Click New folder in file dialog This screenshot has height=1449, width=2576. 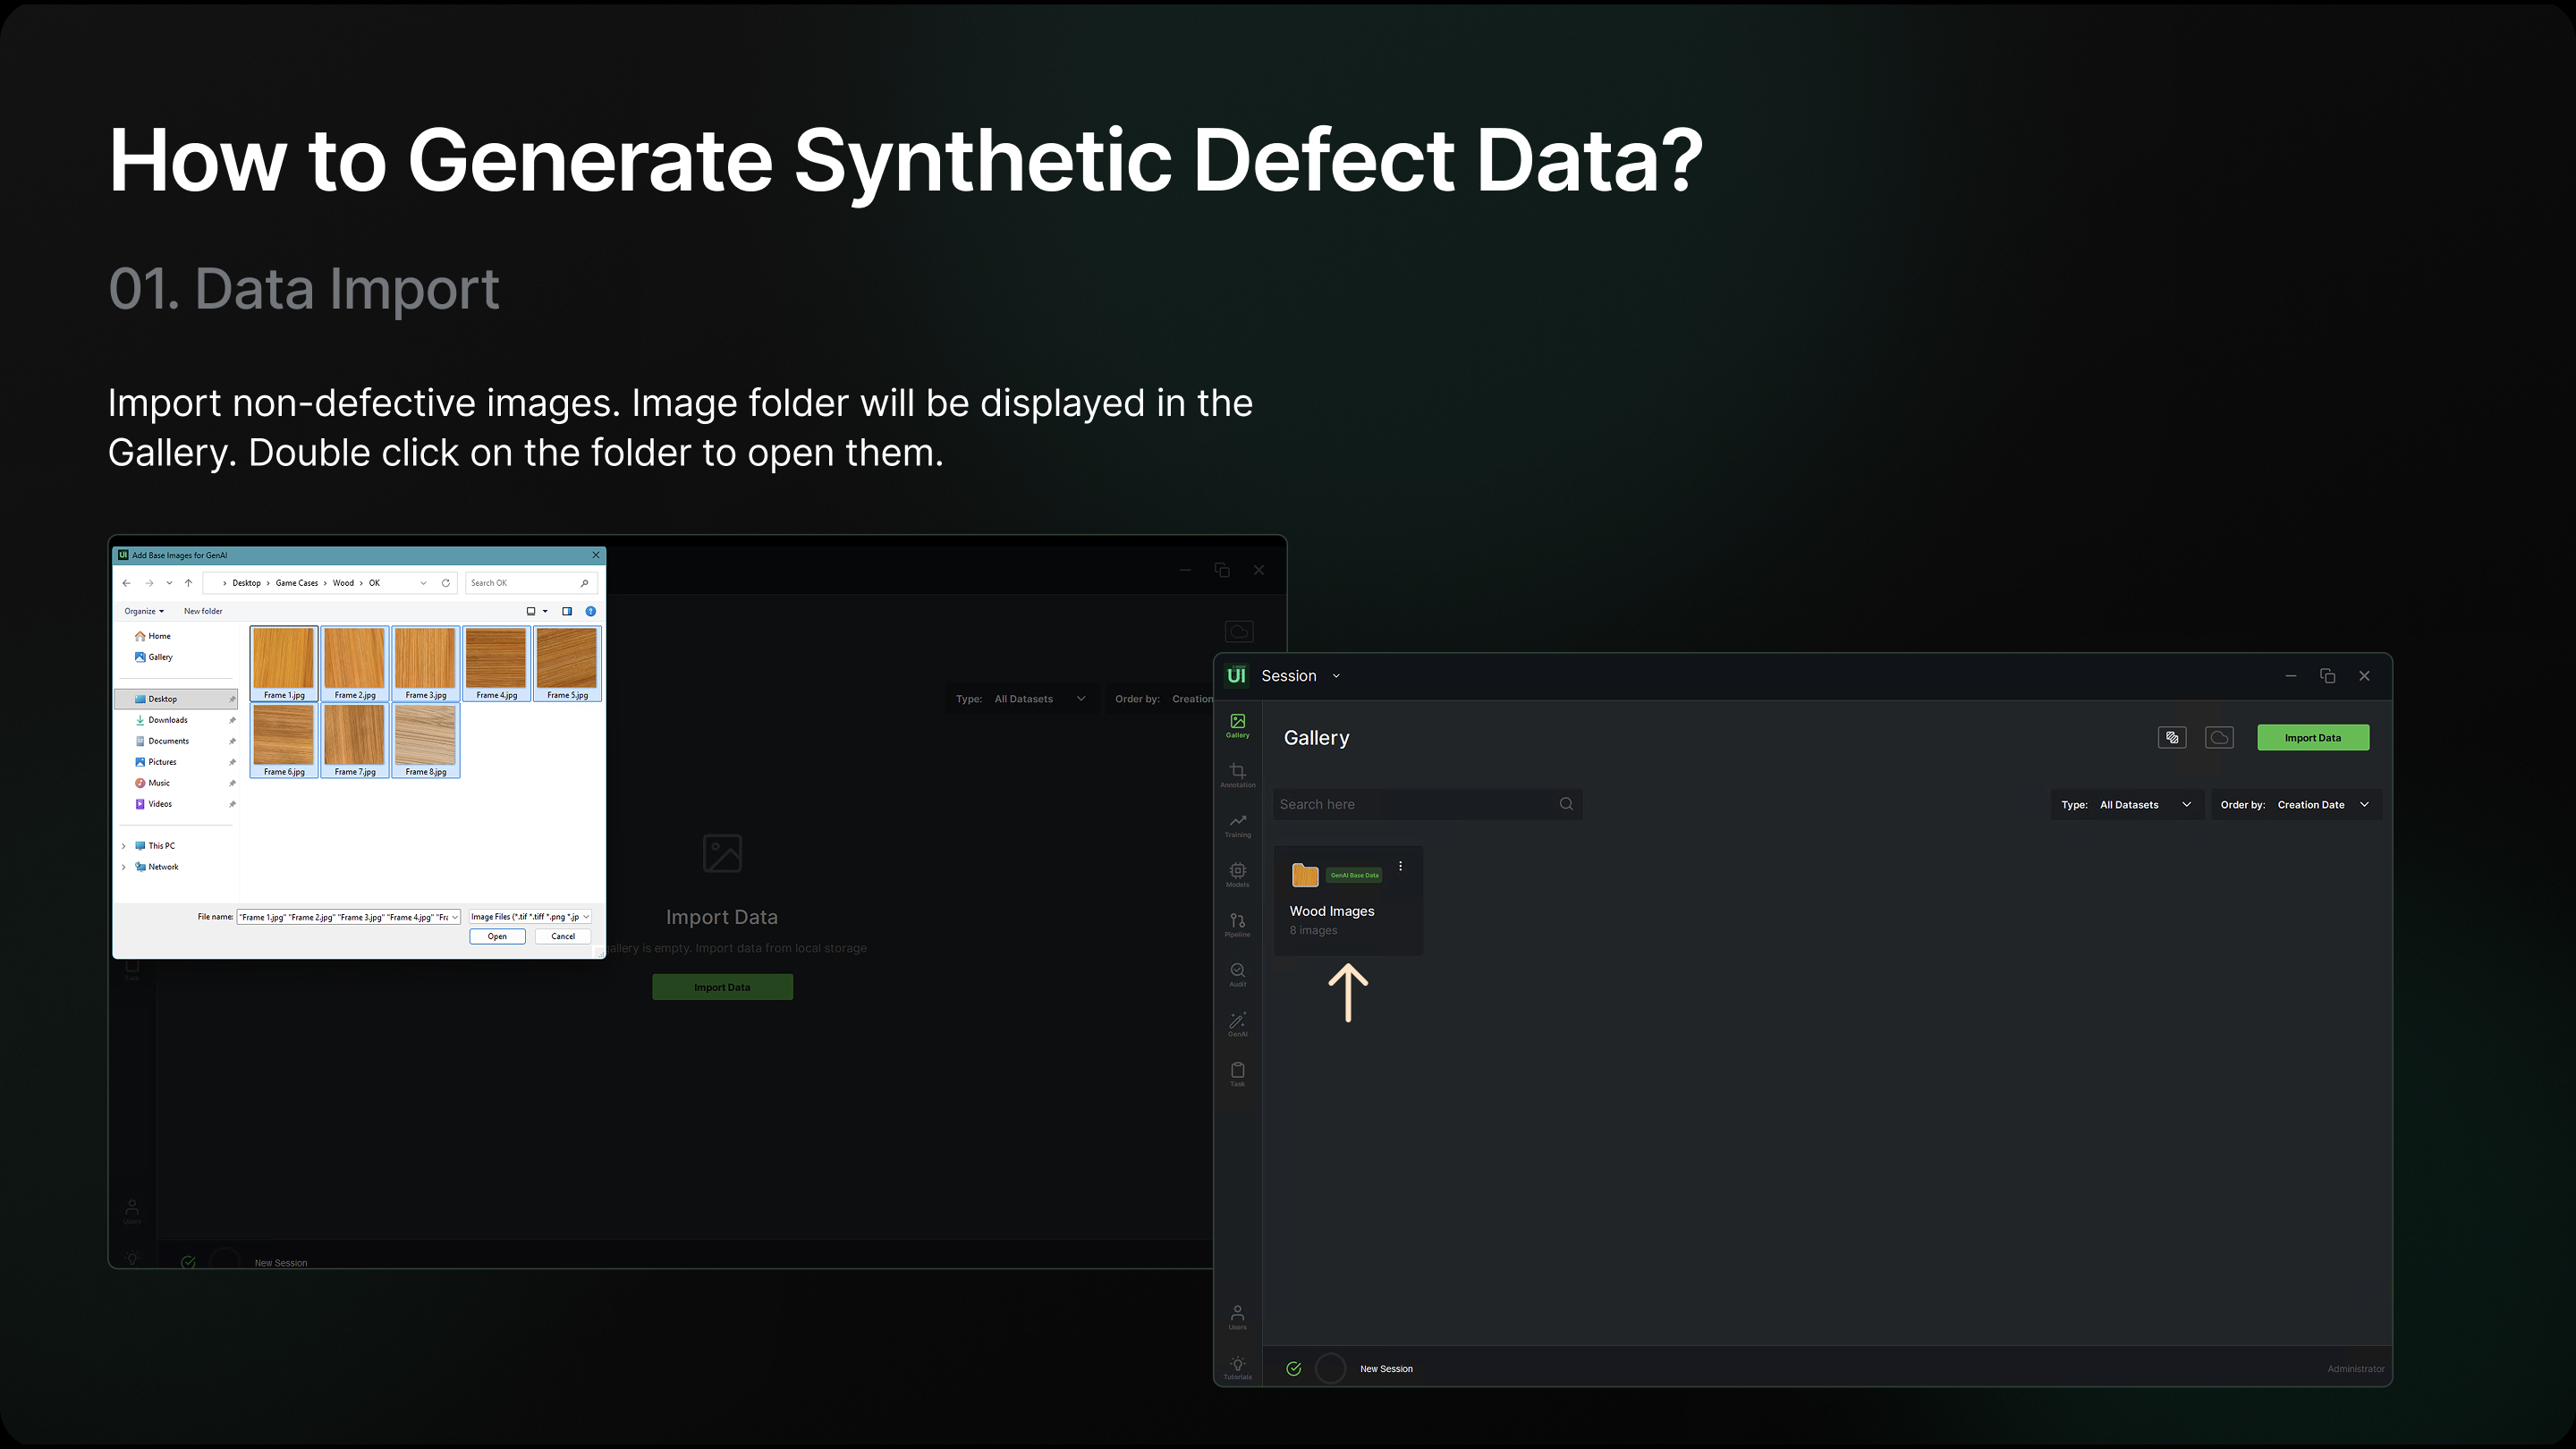(203, 611)
